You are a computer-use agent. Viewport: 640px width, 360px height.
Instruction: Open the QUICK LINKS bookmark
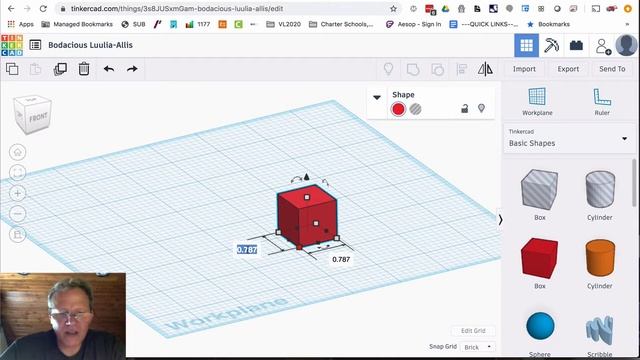coord(484,24)
